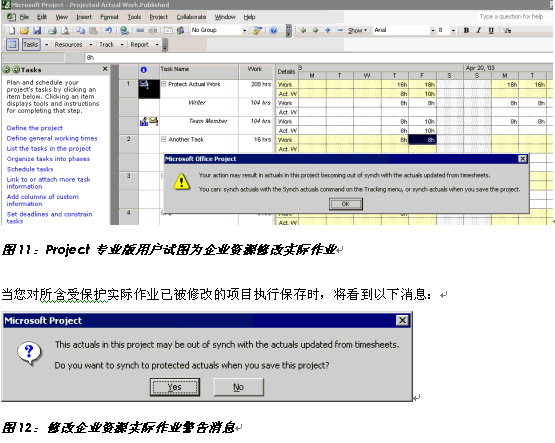Save the project with the floppy icon
This screenshot has width=555, height=443.
pyautogui.click(x=37, y=30)
